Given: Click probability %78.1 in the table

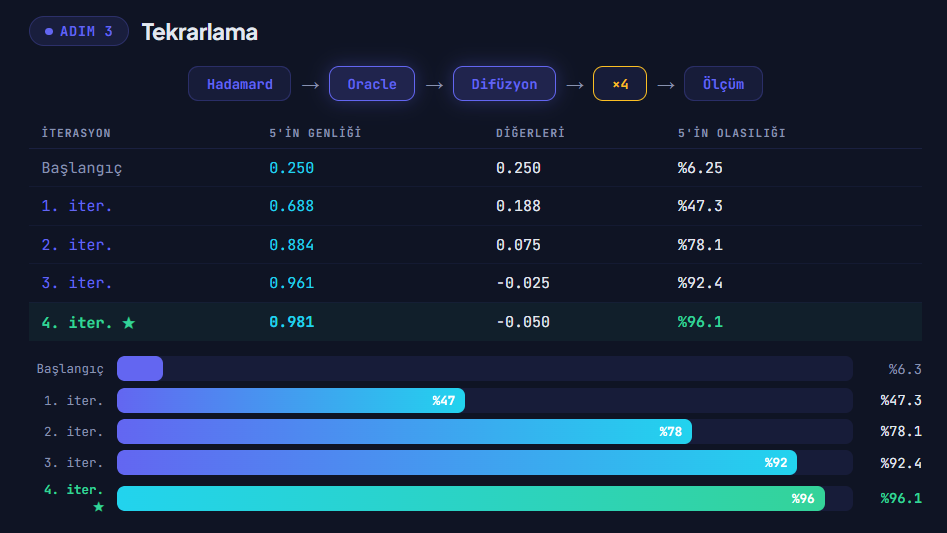Looking at the screenshot, I should [x=700, y=244].
